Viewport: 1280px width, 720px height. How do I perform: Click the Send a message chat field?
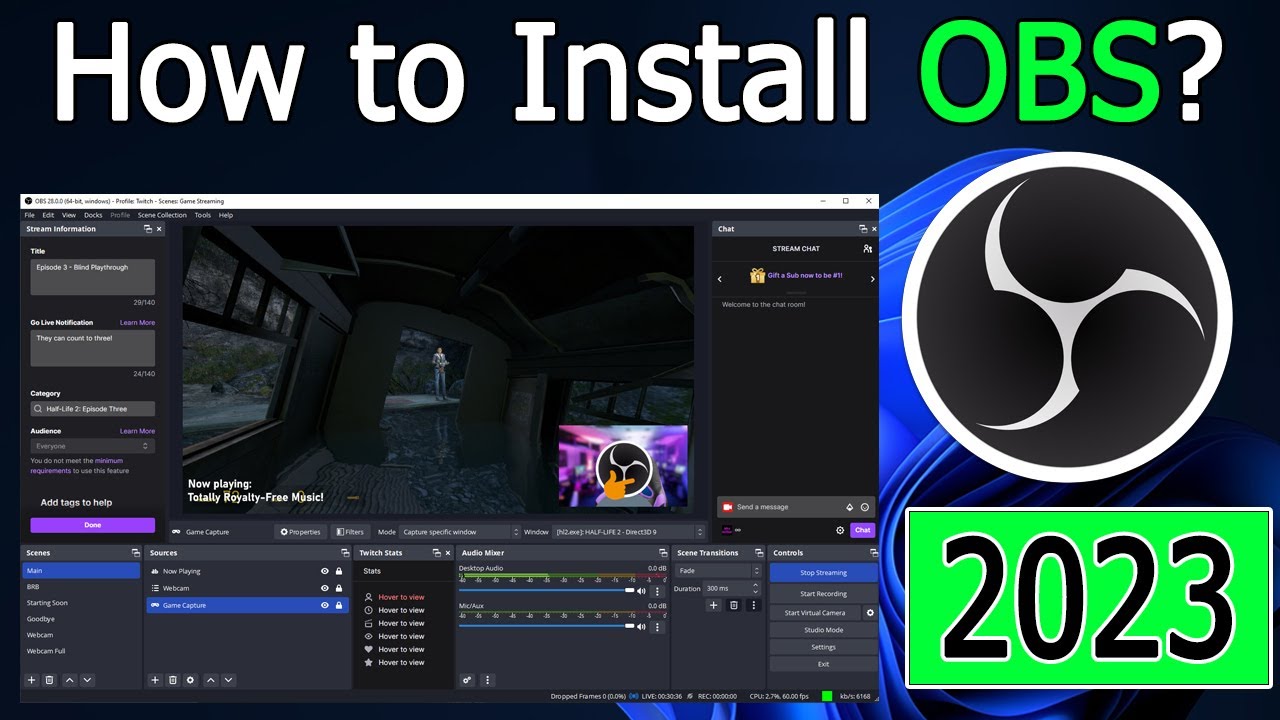pyautogui.click(x=796, y=507)
